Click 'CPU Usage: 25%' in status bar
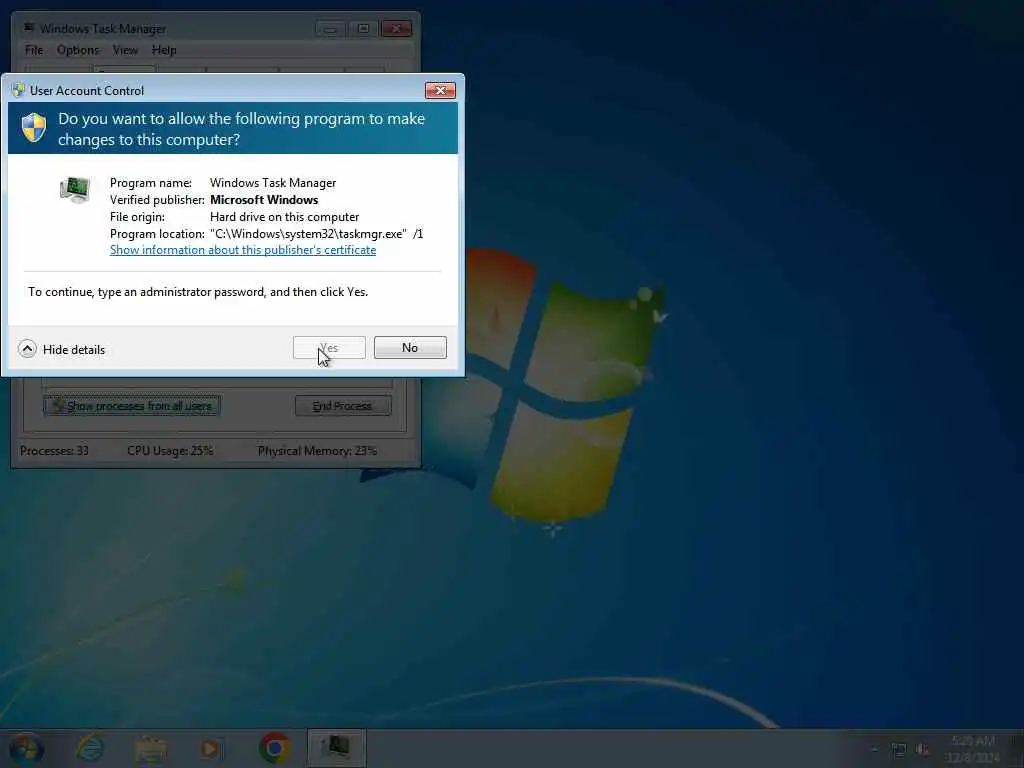Screen dimensions: 1024x768 pos(170,451)
